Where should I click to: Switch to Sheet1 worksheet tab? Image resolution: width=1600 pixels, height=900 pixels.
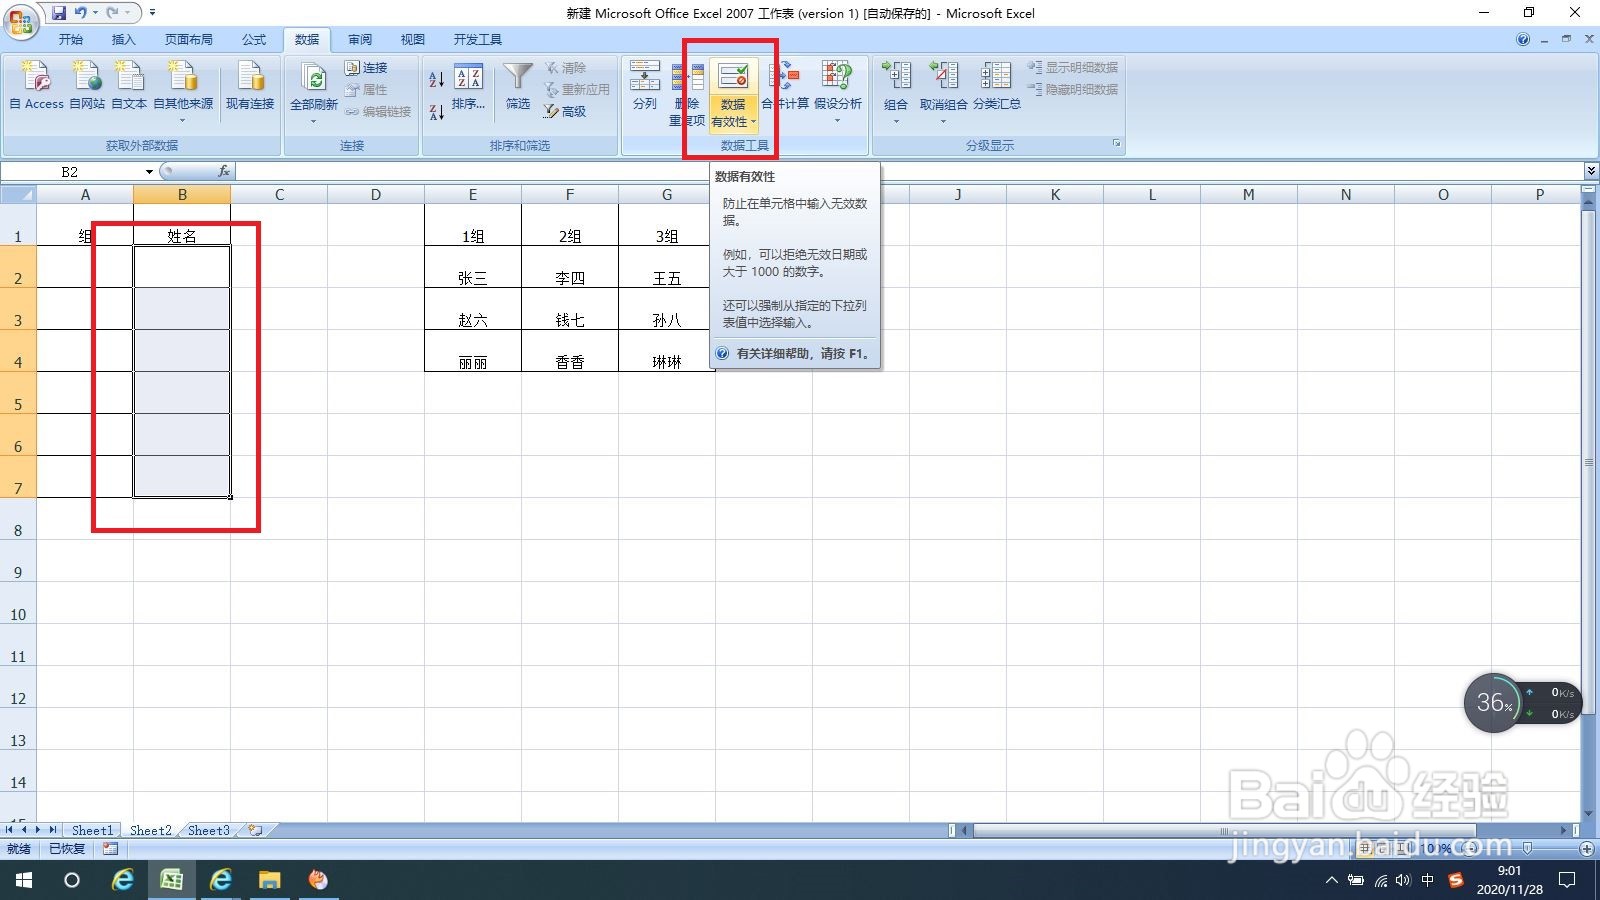click(x=92, y=830)
